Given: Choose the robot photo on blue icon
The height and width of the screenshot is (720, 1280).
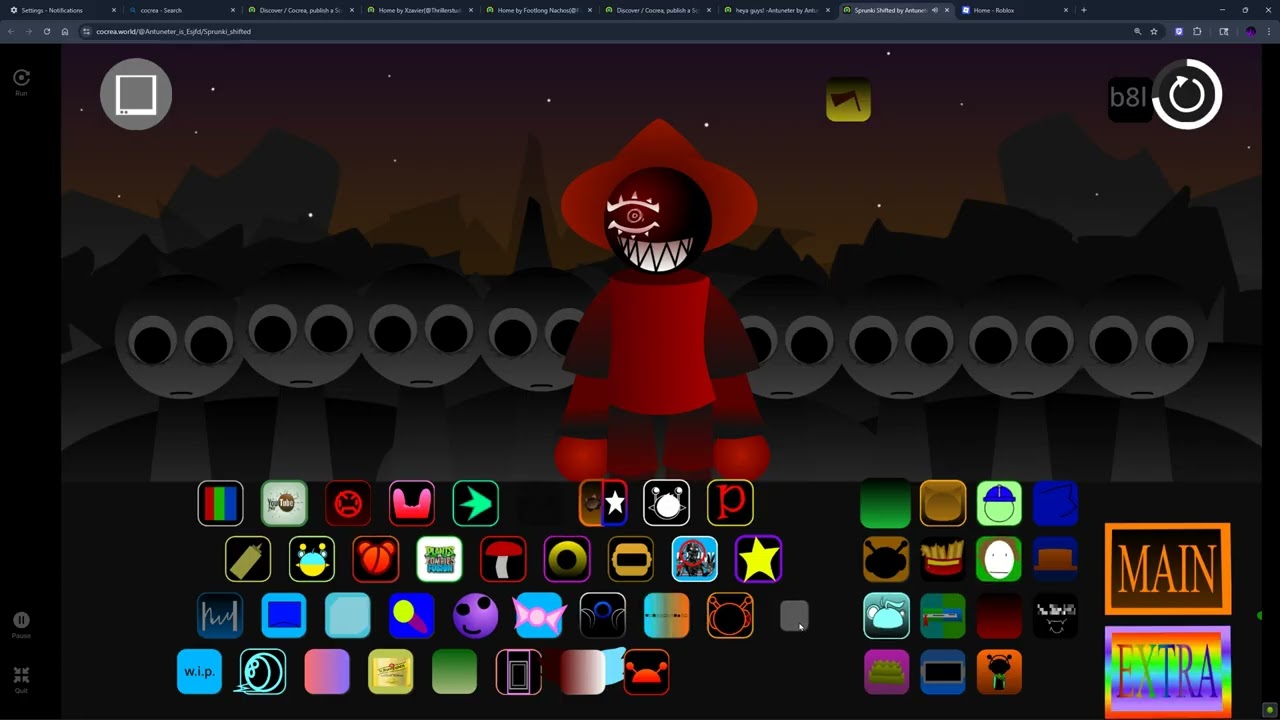Looking at the screenshot, I should [695, 559].
